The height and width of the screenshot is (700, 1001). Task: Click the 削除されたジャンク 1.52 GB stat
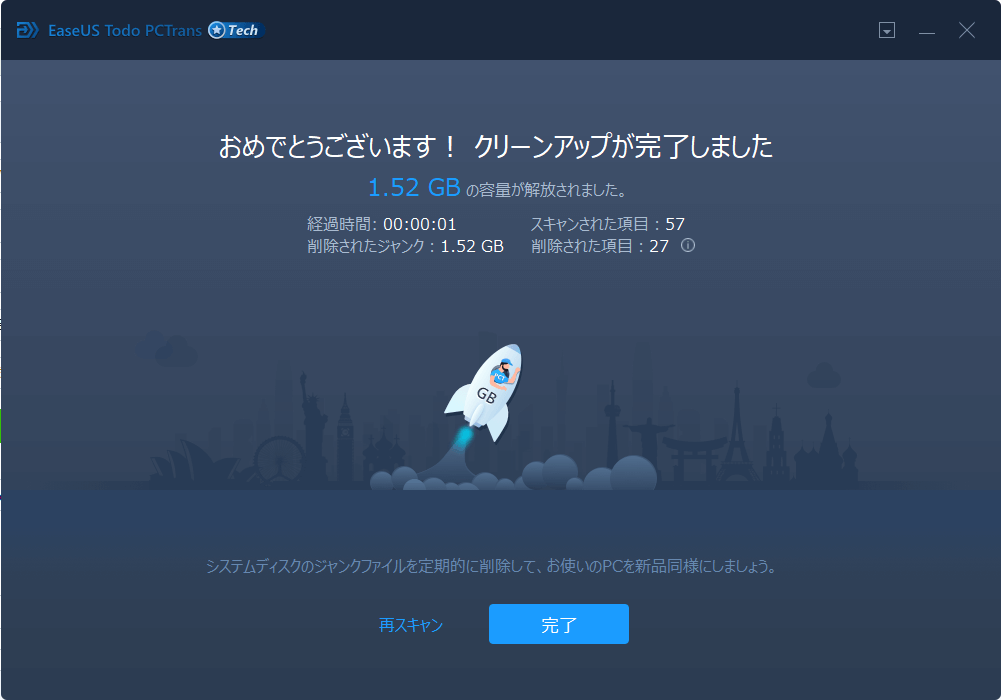(x=405, y=246)
